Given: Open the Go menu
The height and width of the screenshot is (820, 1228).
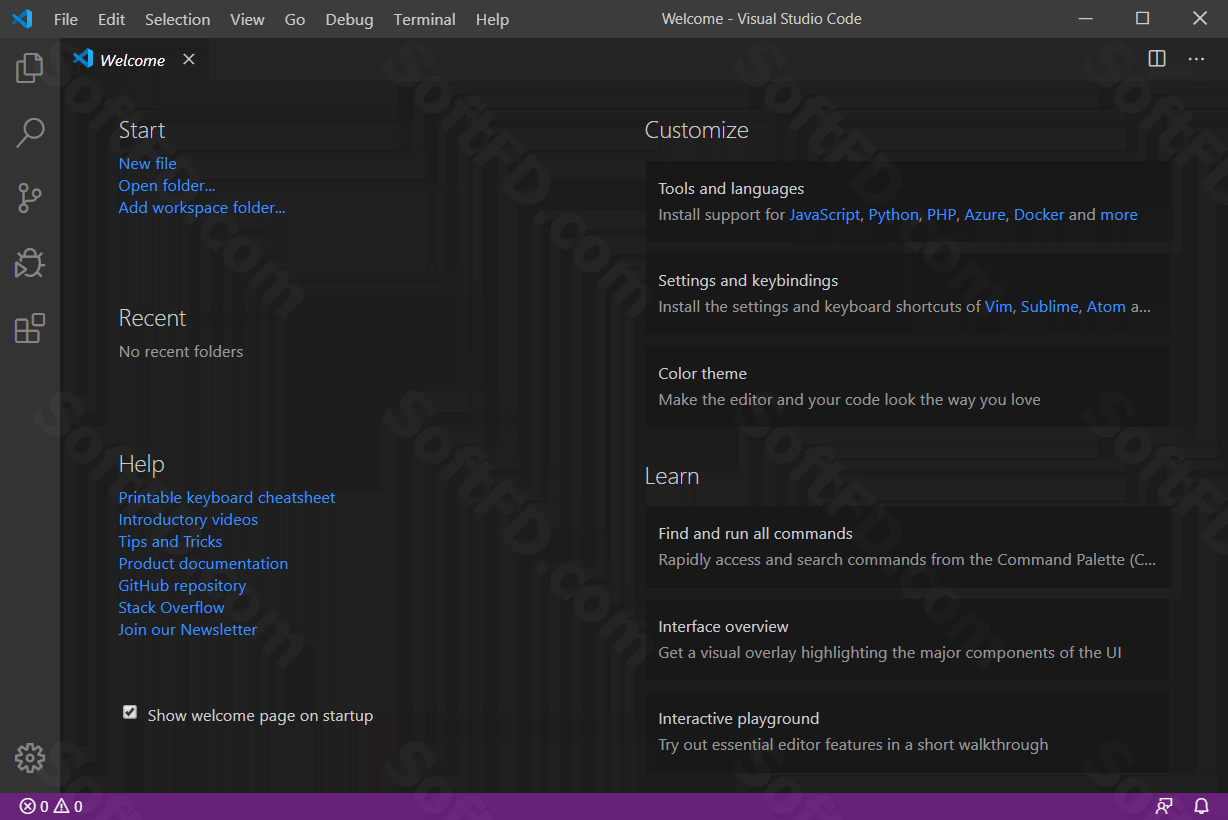Looking at the screenshot, I should [x=295, y=19].
